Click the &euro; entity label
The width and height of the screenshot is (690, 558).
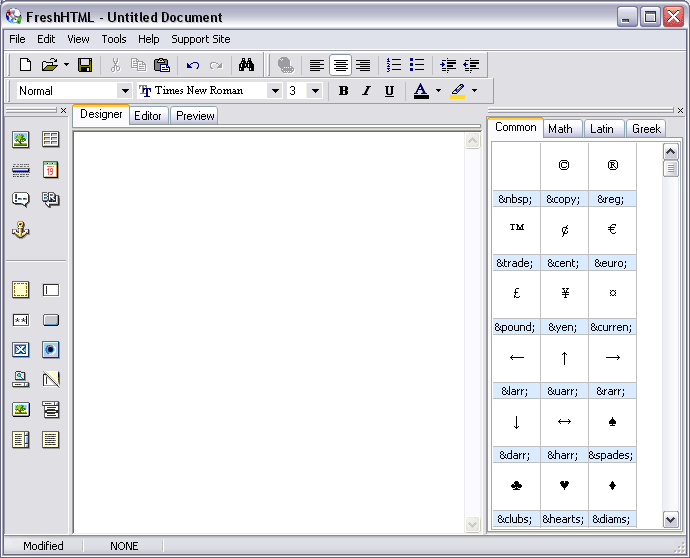point(612,263)
